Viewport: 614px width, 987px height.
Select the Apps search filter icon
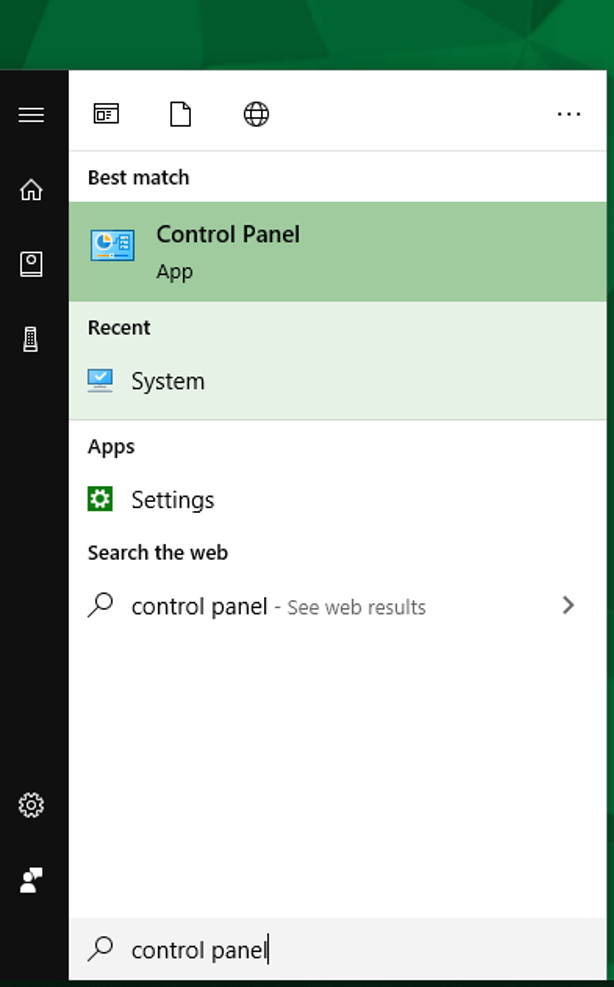pos(107,114)
